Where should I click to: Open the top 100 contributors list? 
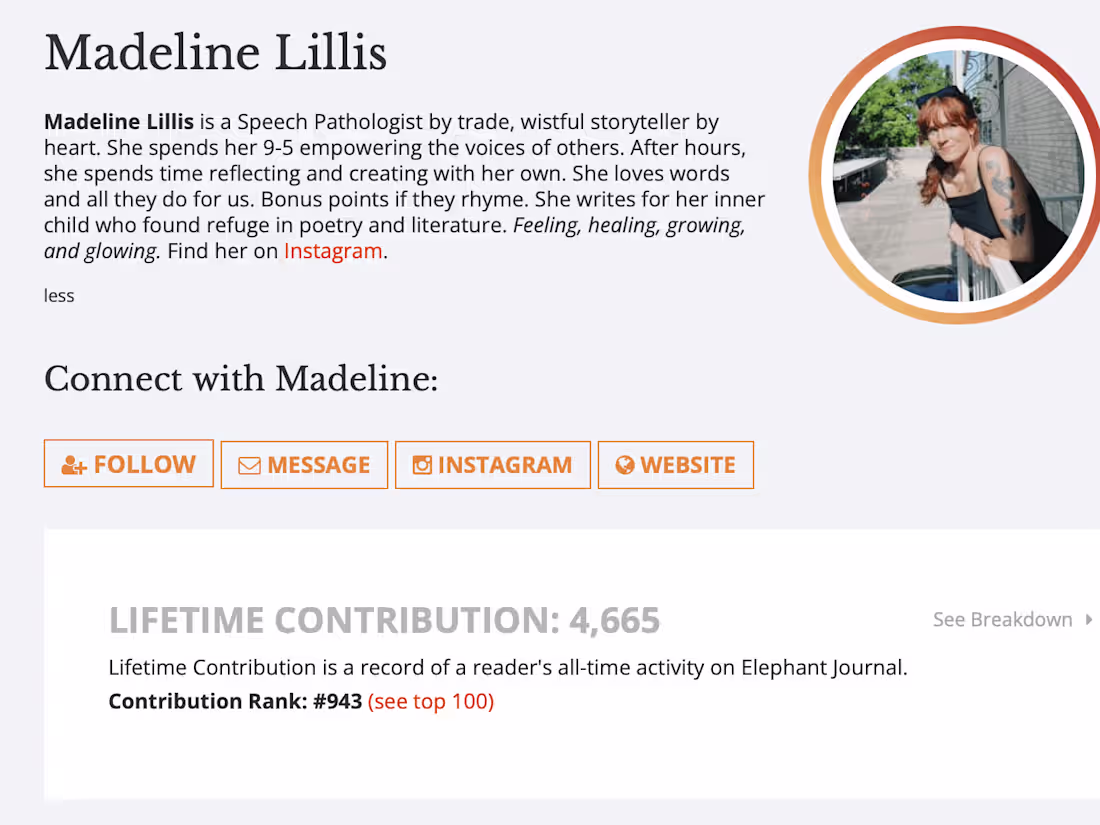[x=431, y=701]
